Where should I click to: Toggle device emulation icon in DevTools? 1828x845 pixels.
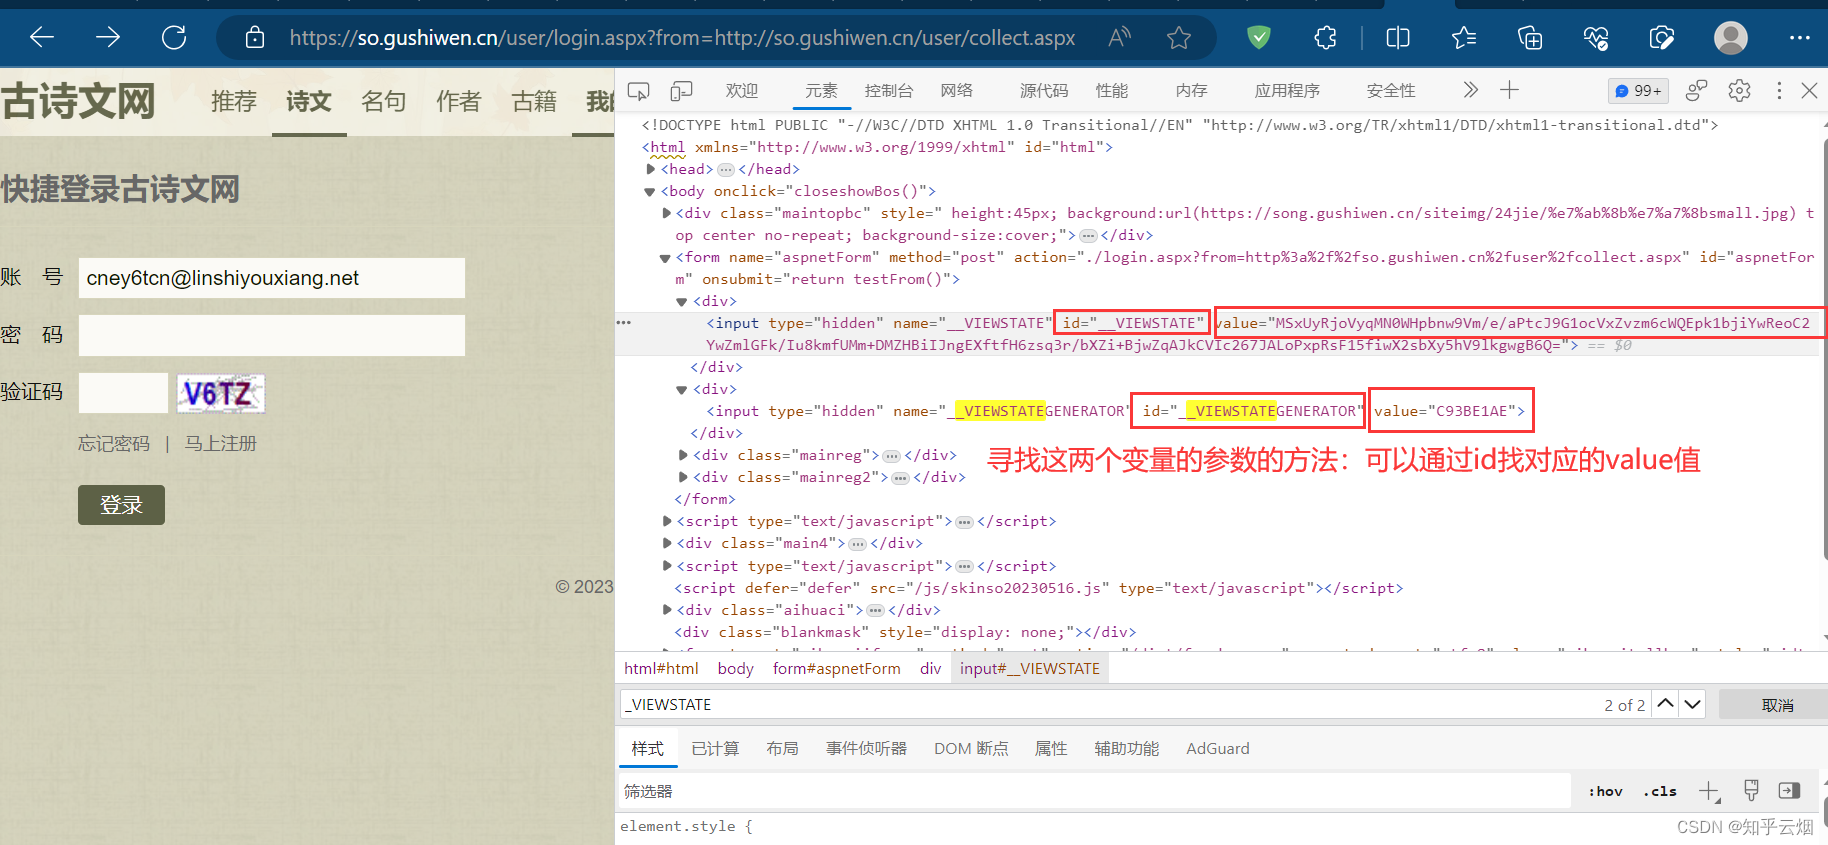click(681, 91)
